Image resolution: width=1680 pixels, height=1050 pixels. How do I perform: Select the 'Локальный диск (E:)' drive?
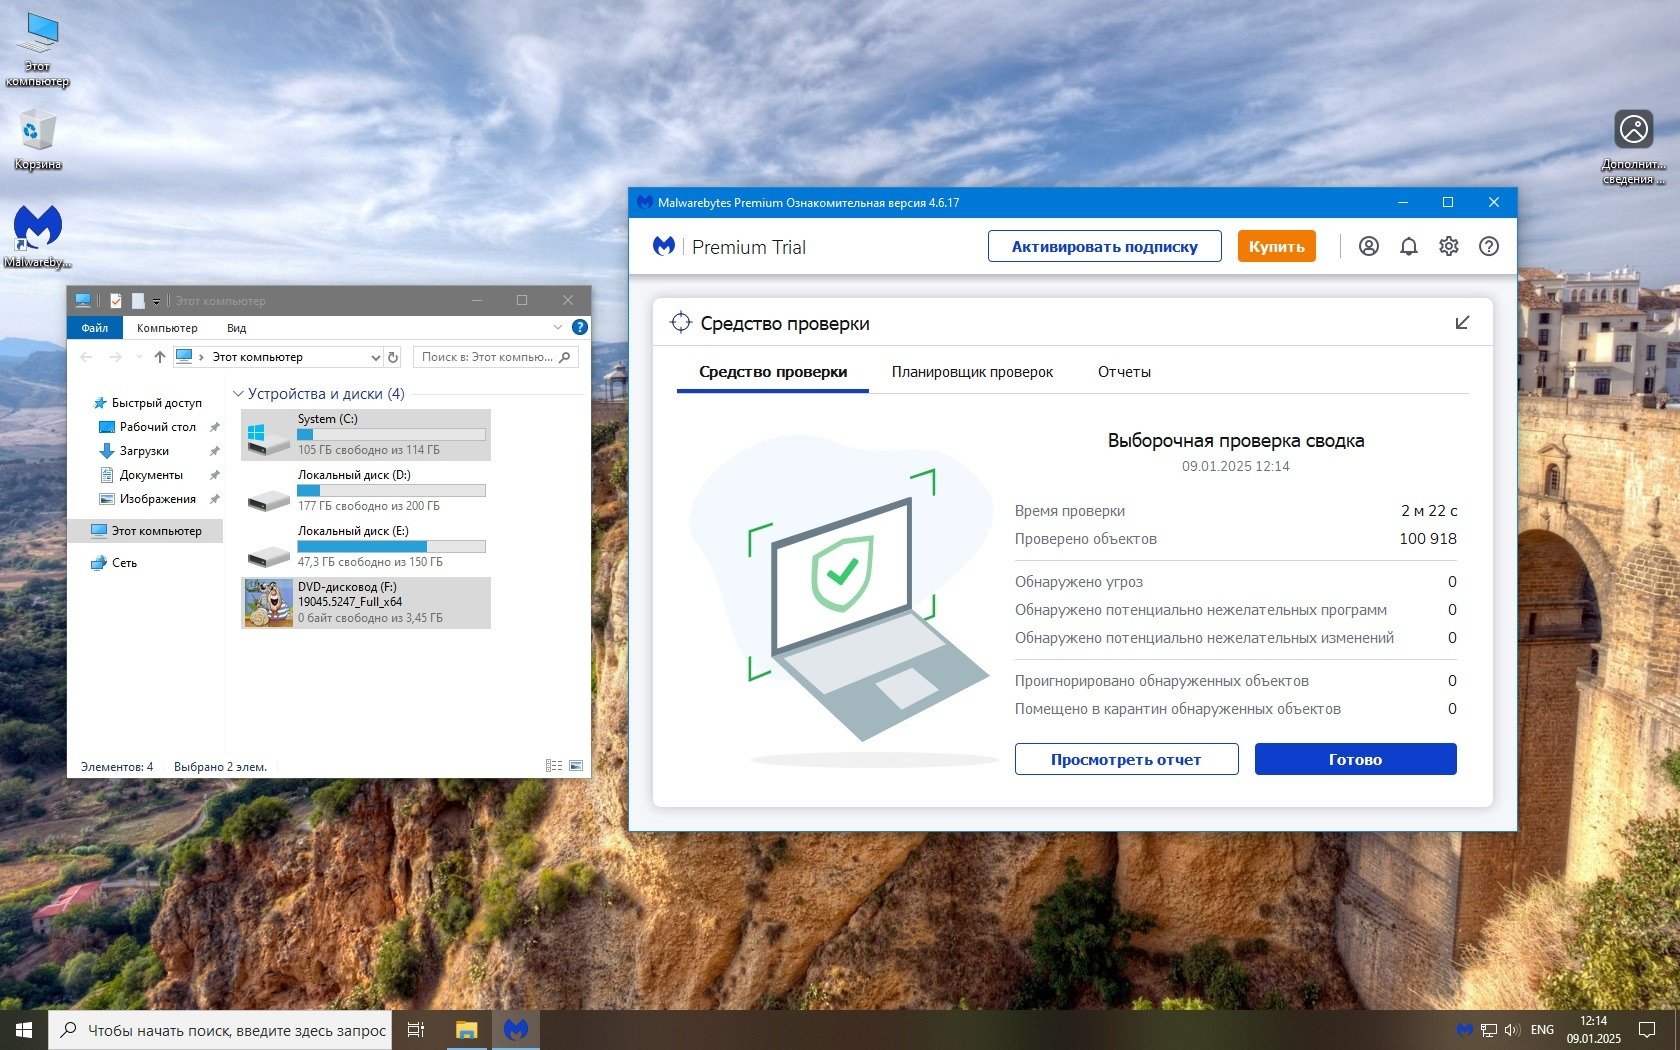click(x=366, y=547)
